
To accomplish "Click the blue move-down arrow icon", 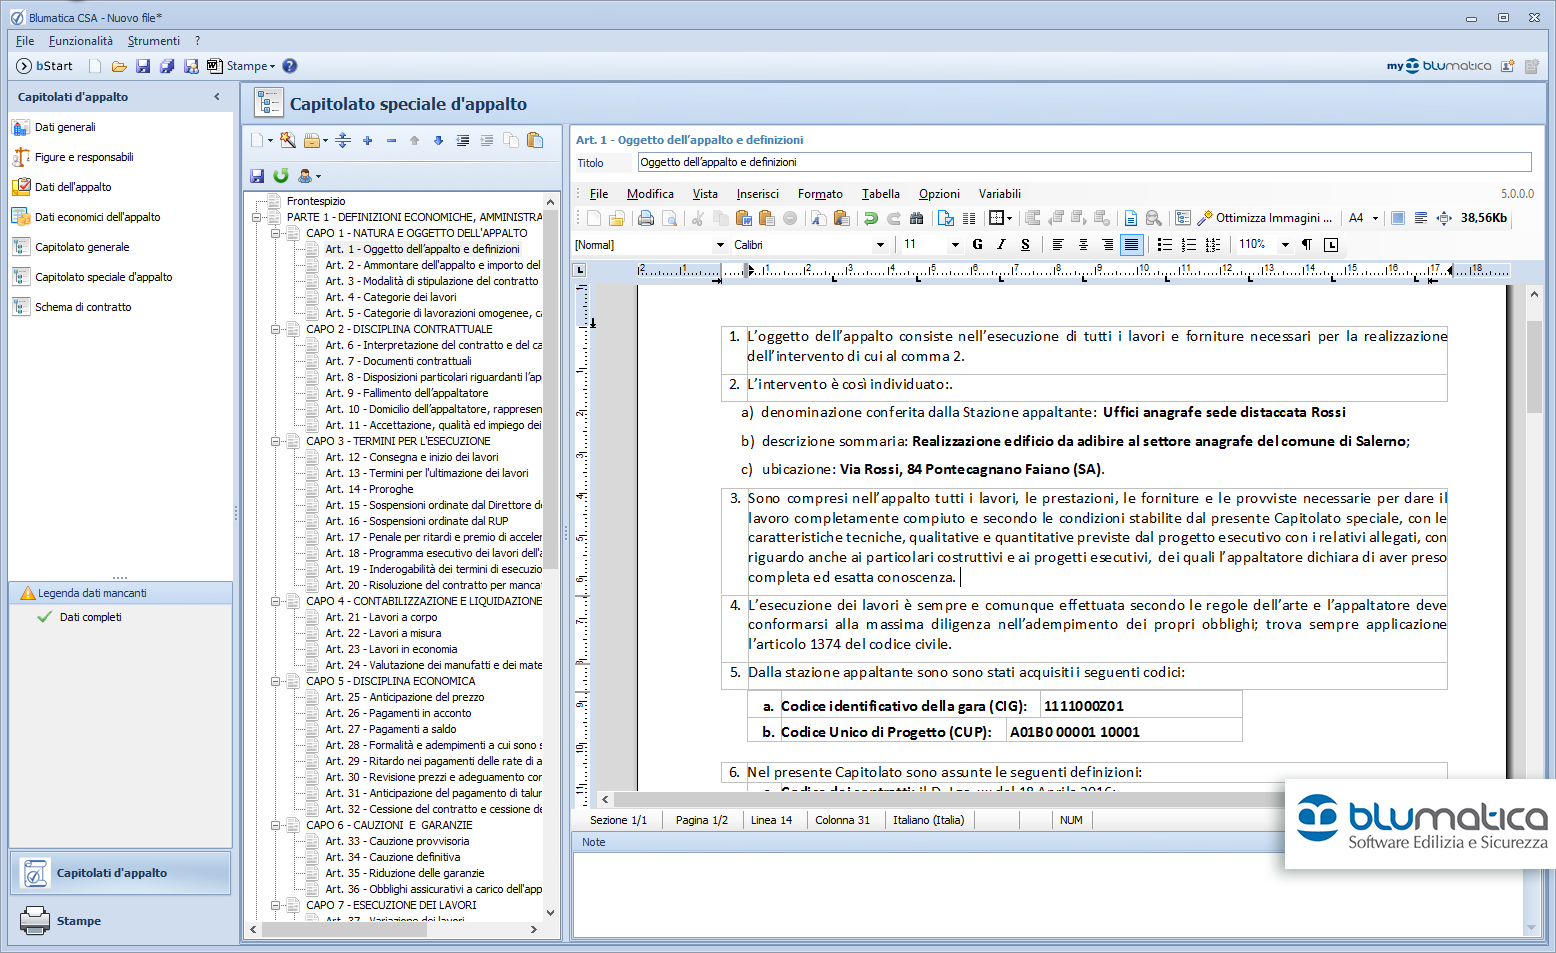I will click(x=438, y=141).
